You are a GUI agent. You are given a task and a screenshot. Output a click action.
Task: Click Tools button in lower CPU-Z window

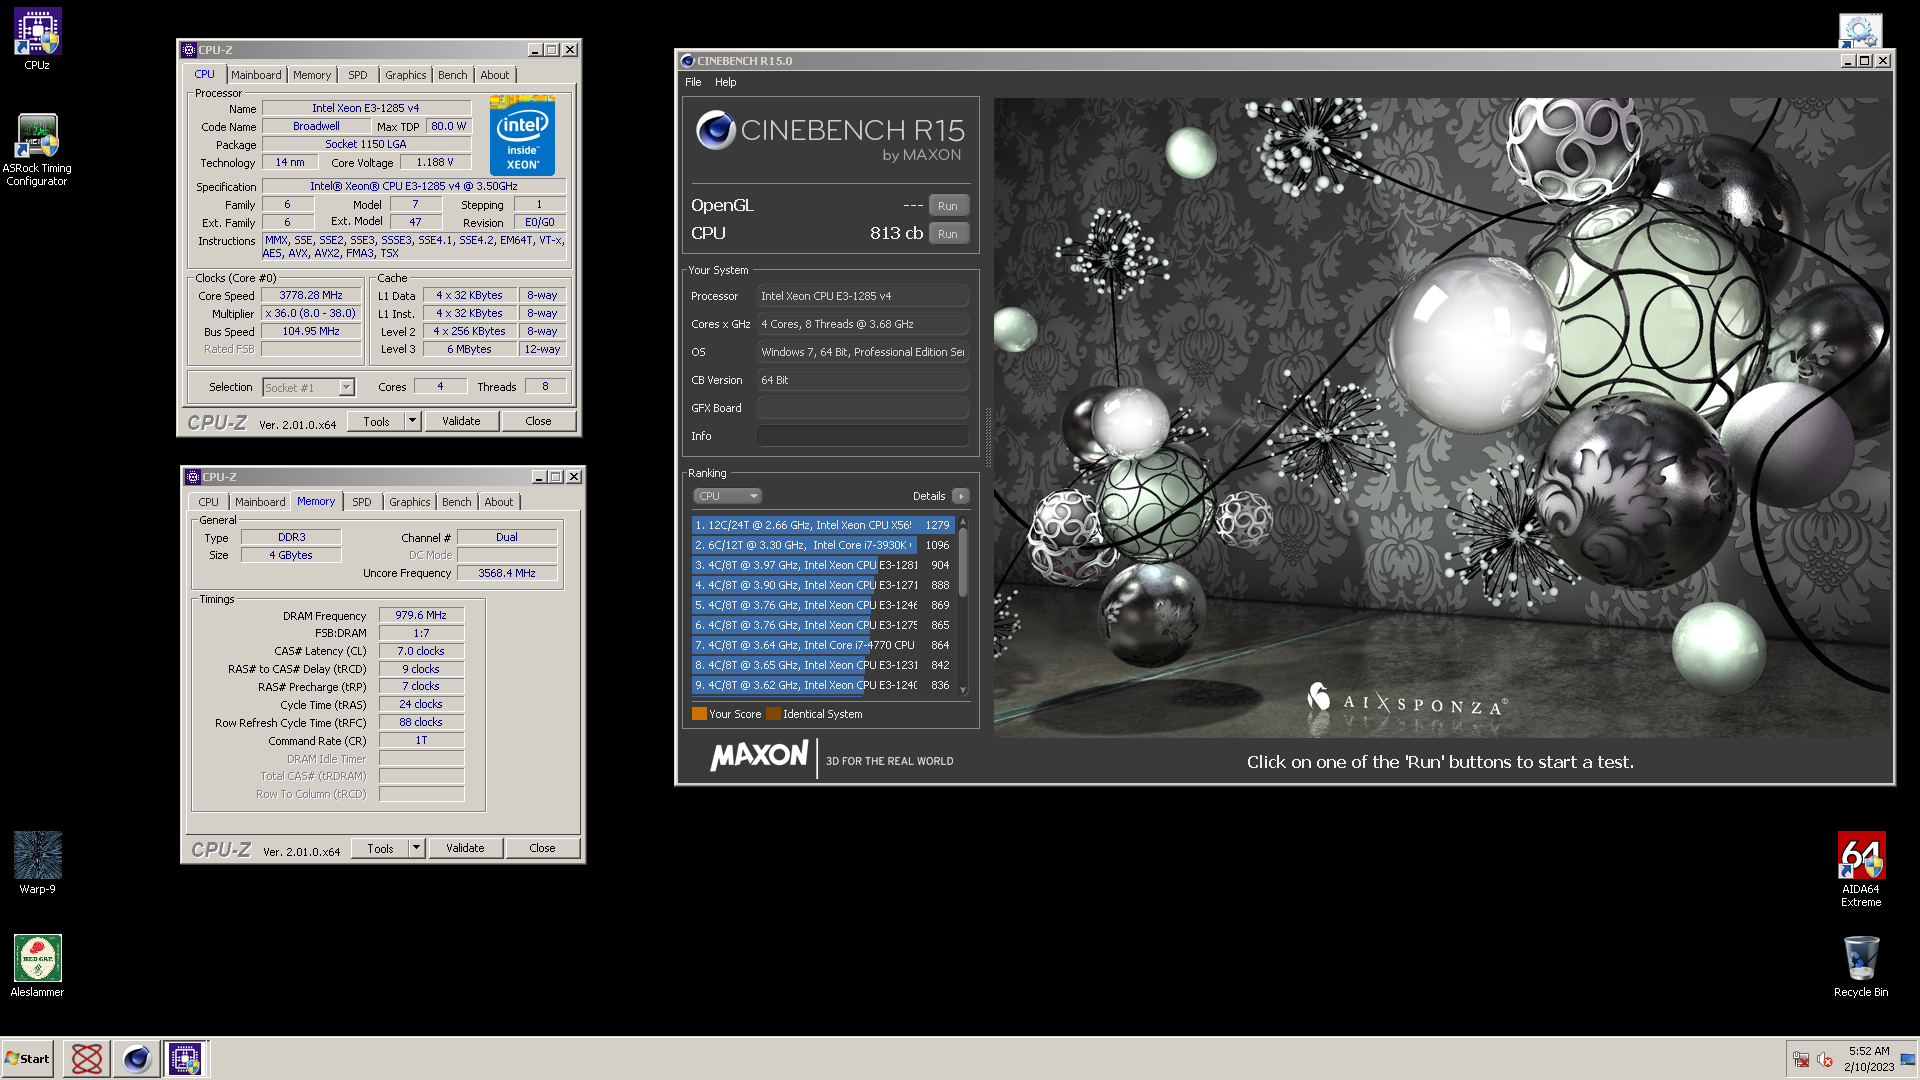[381, 849]
